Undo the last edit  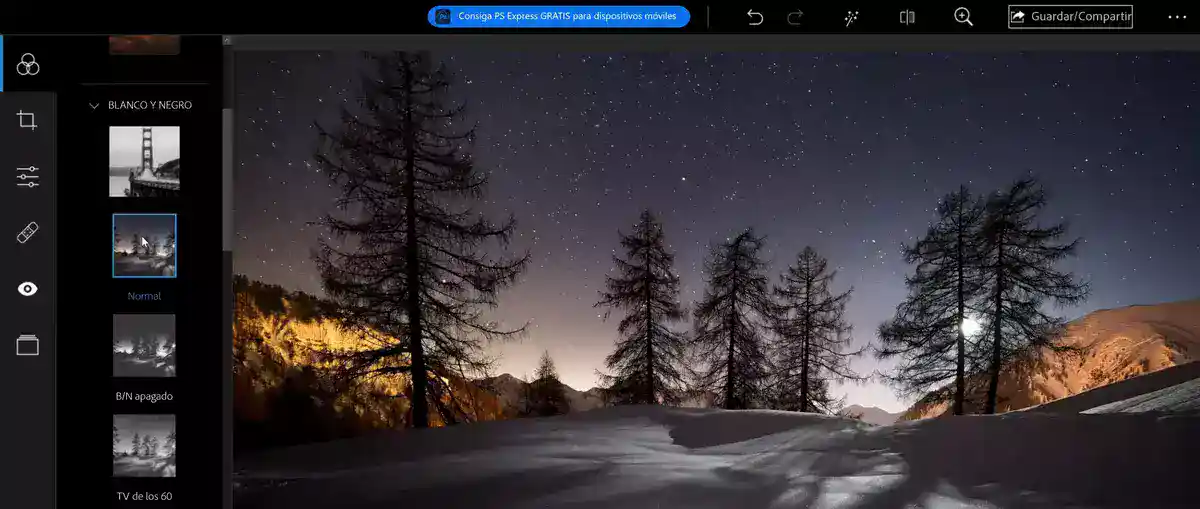point(755,17)
